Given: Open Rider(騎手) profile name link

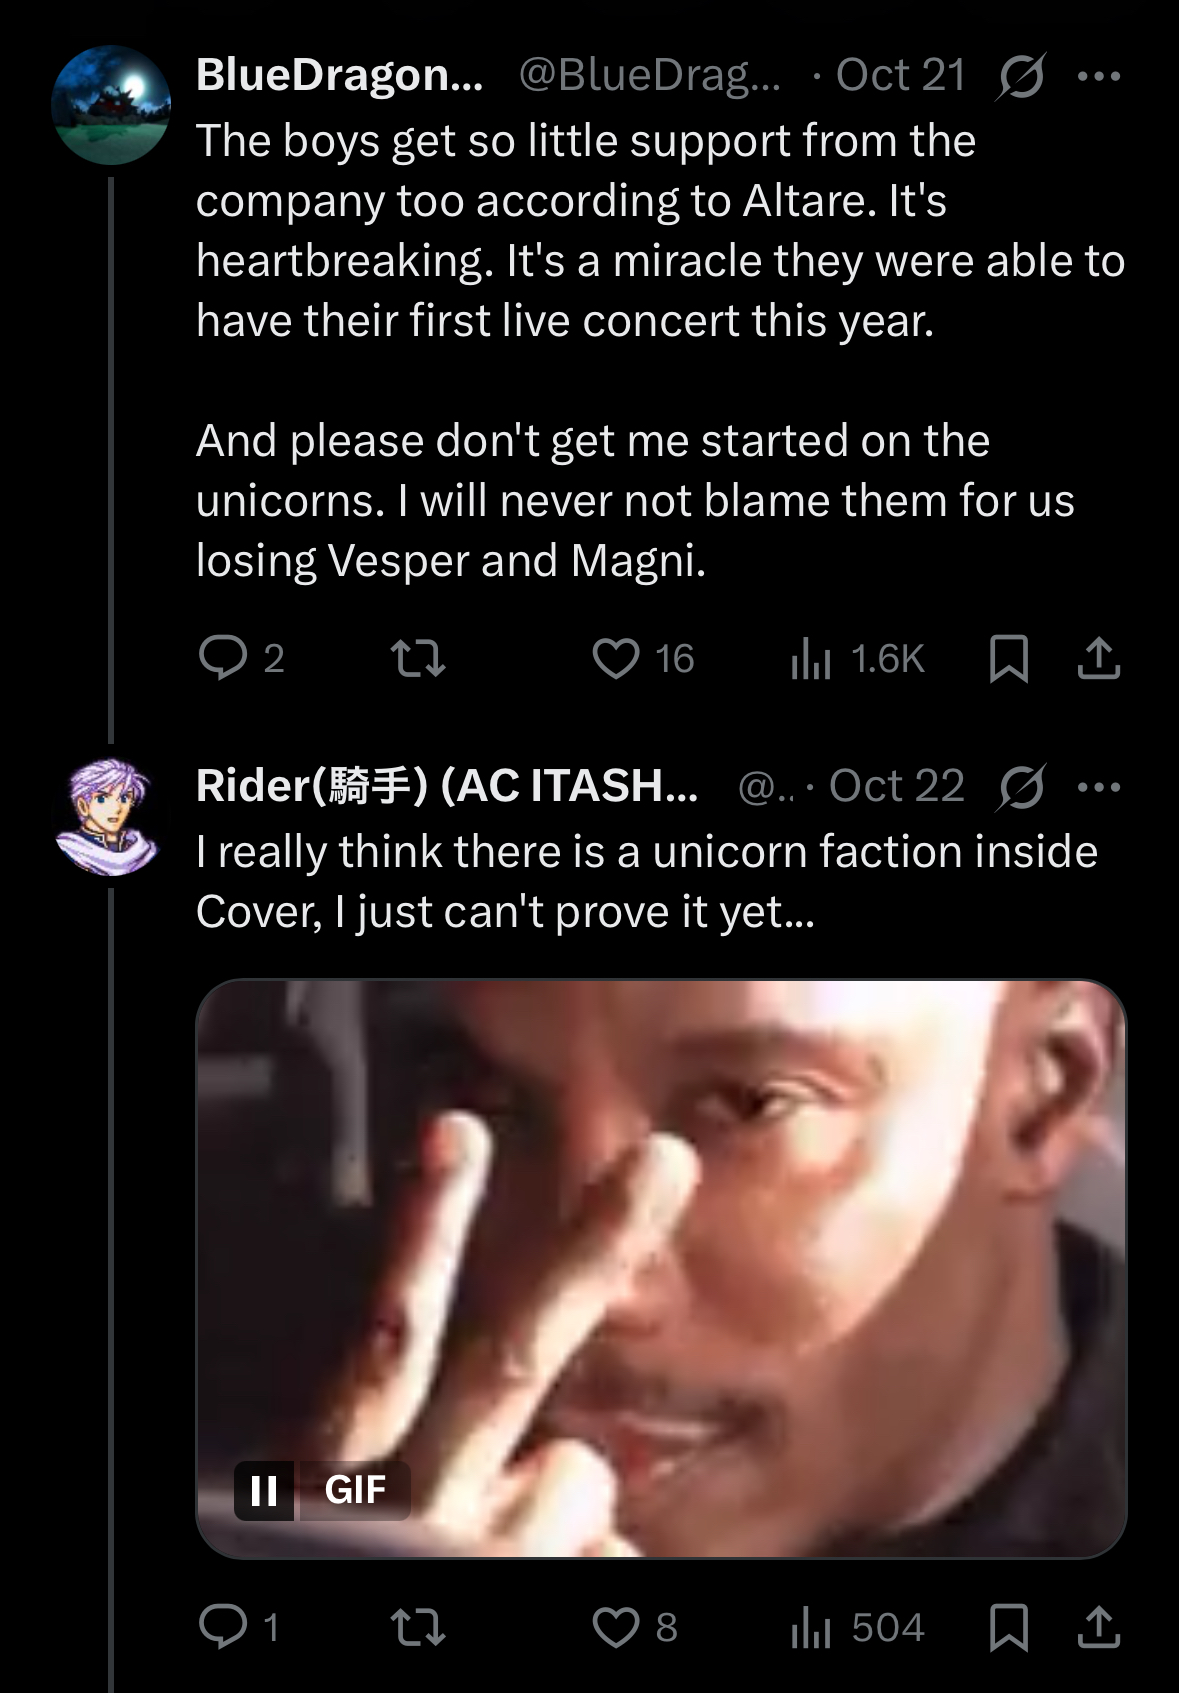Looking at the screenshot, I should point(446,786).
